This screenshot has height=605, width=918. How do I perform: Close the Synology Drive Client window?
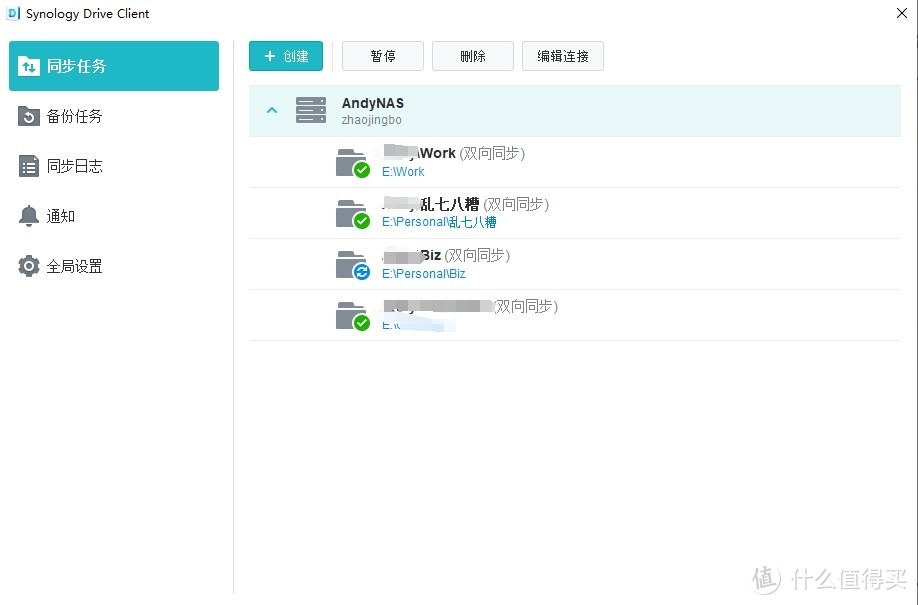click(902, 13)
